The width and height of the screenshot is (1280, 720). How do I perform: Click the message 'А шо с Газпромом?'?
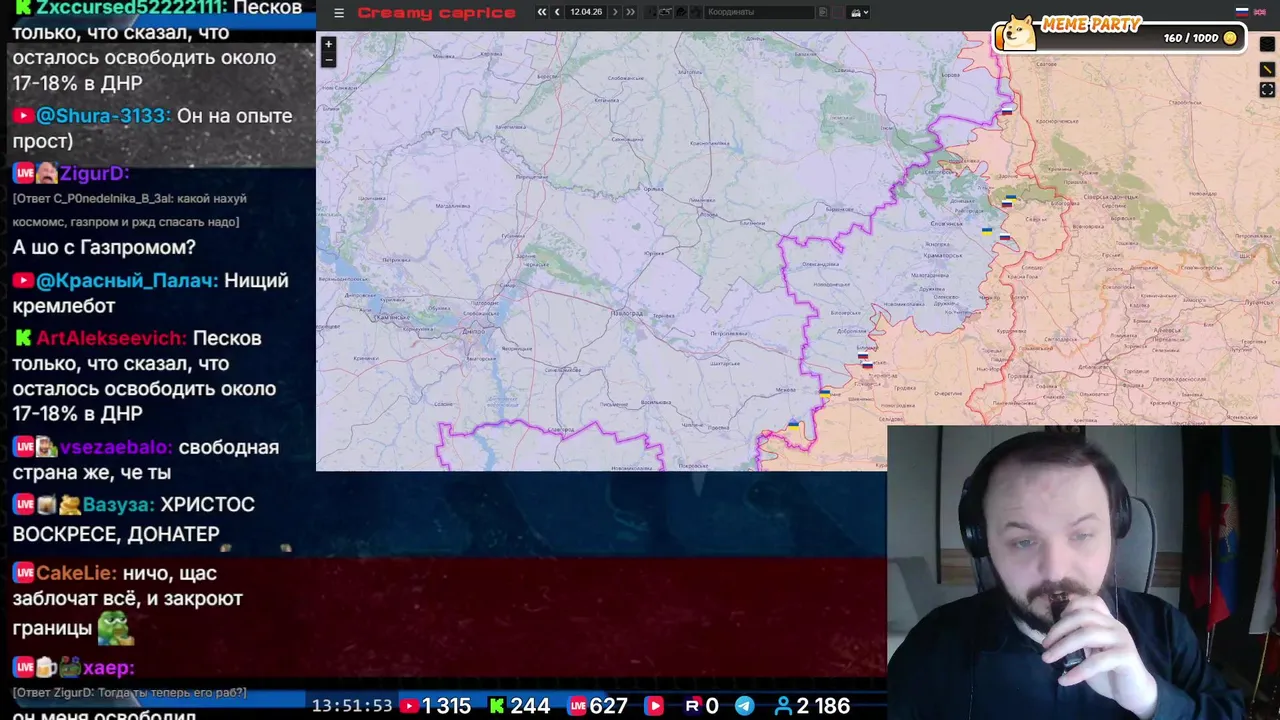click(x=104, y=247)
